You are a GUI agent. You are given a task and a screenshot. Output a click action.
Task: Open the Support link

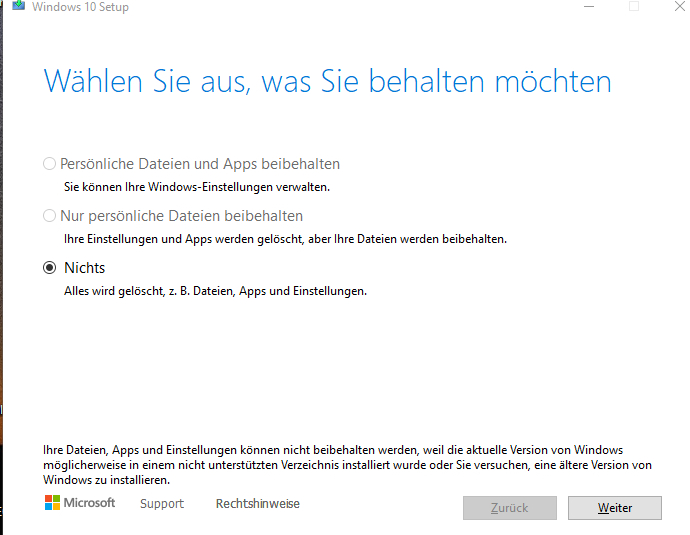[x=162, y=503]
